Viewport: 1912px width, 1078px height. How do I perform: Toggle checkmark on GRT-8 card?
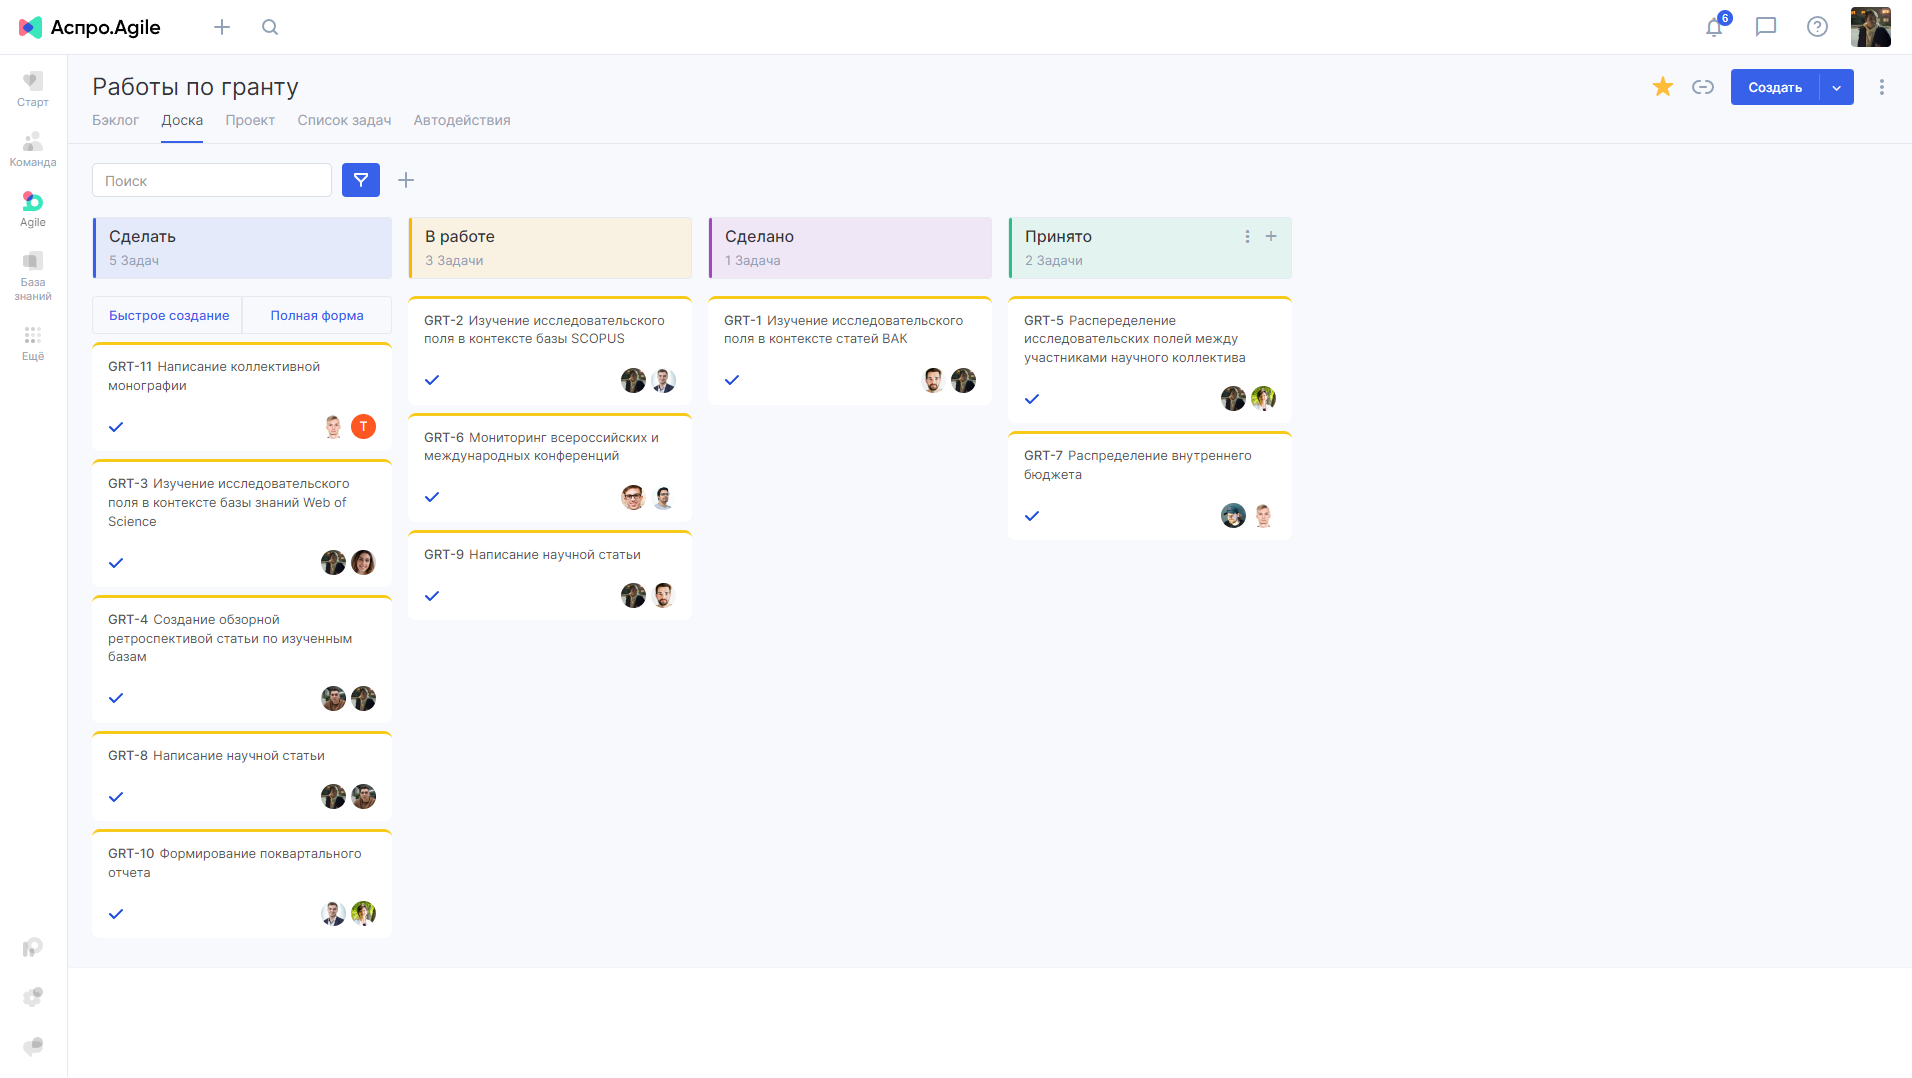[x=116, y=797]
